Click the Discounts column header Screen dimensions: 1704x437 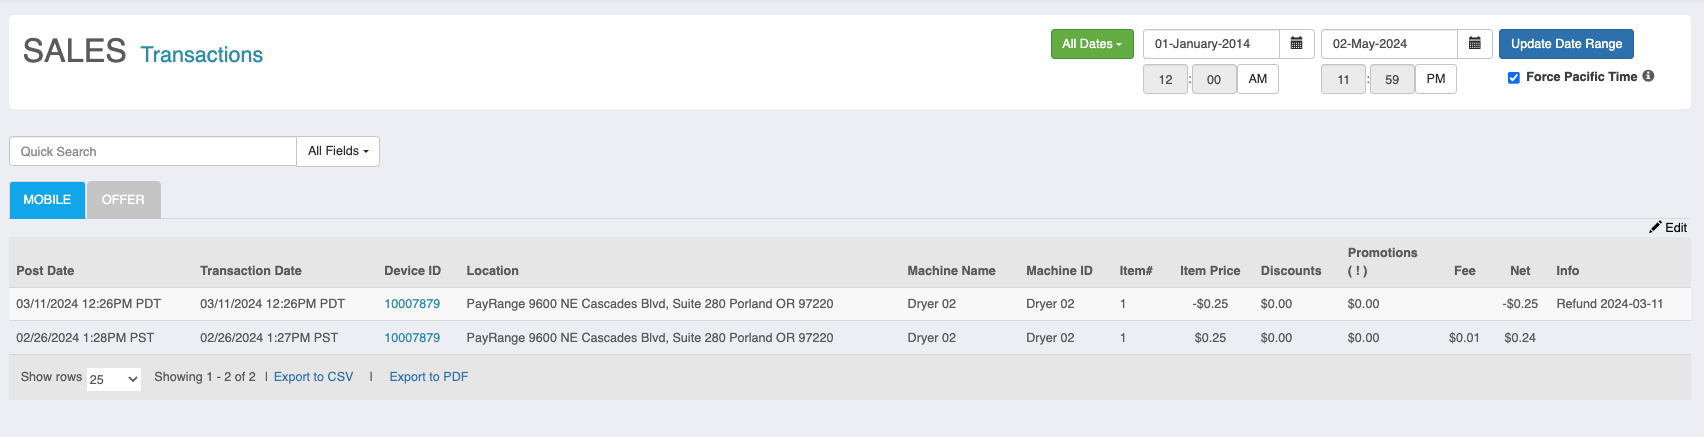pyautogui.click(x=1291, y=271)
